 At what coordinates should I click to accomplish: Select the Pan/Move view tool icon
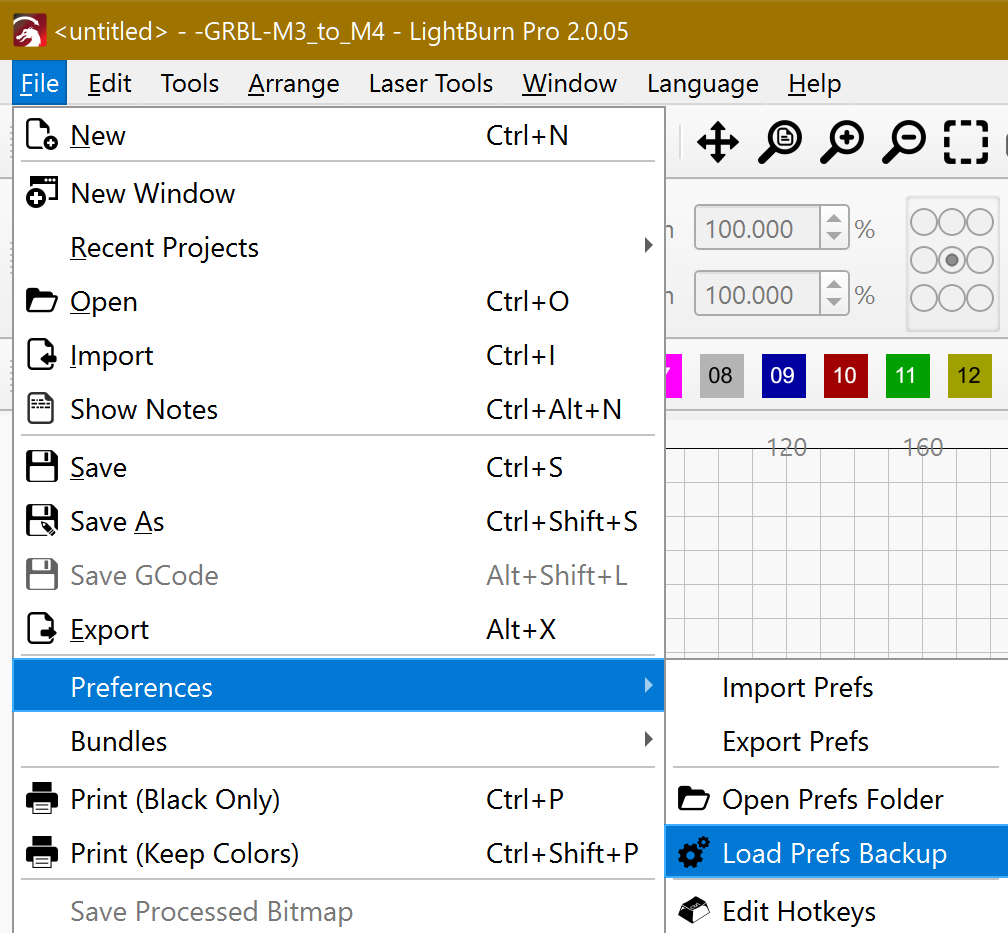[717, 142]
